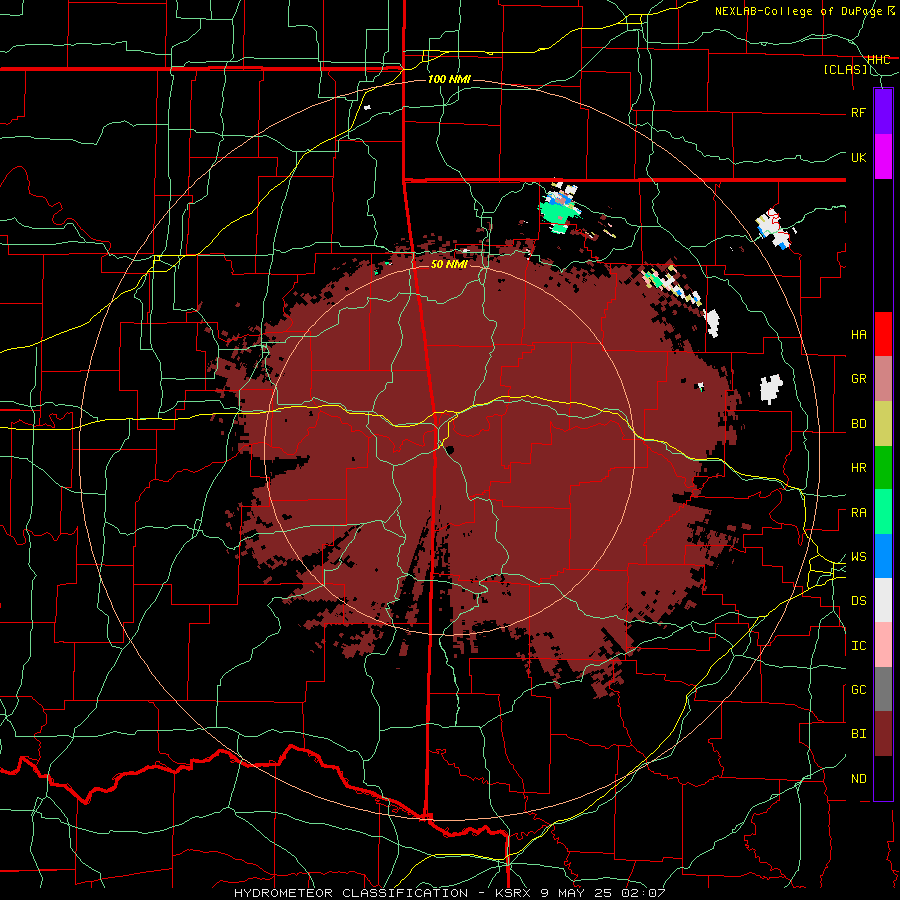Click the BI legend label
This screenshot has height=900, width=900.
pyautogui.click(x=859, y=734)
